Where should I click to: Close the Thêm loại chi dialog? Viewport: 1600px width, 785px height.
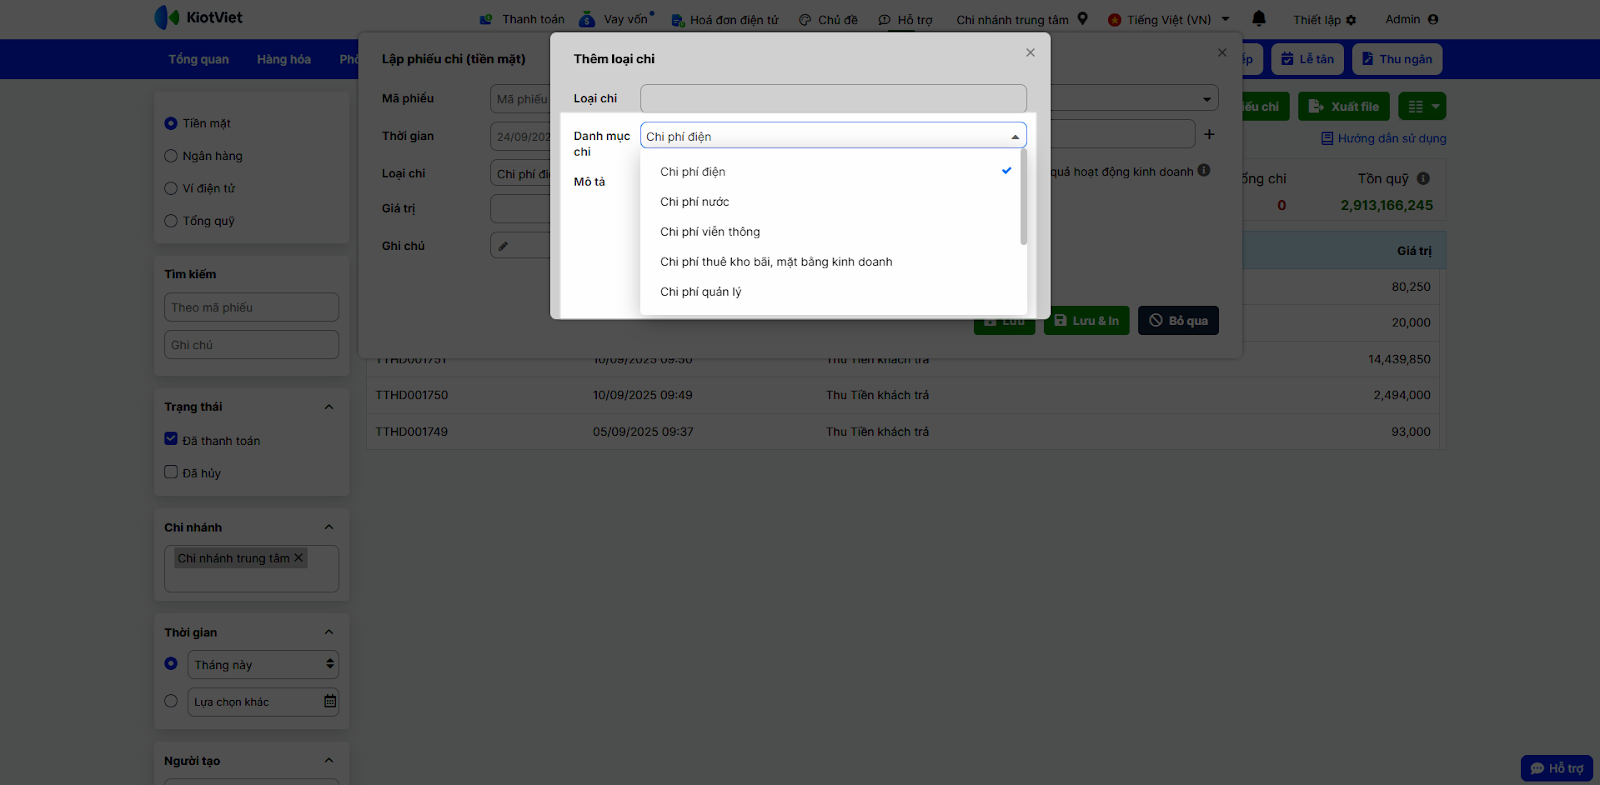[x=1030, y=52]
